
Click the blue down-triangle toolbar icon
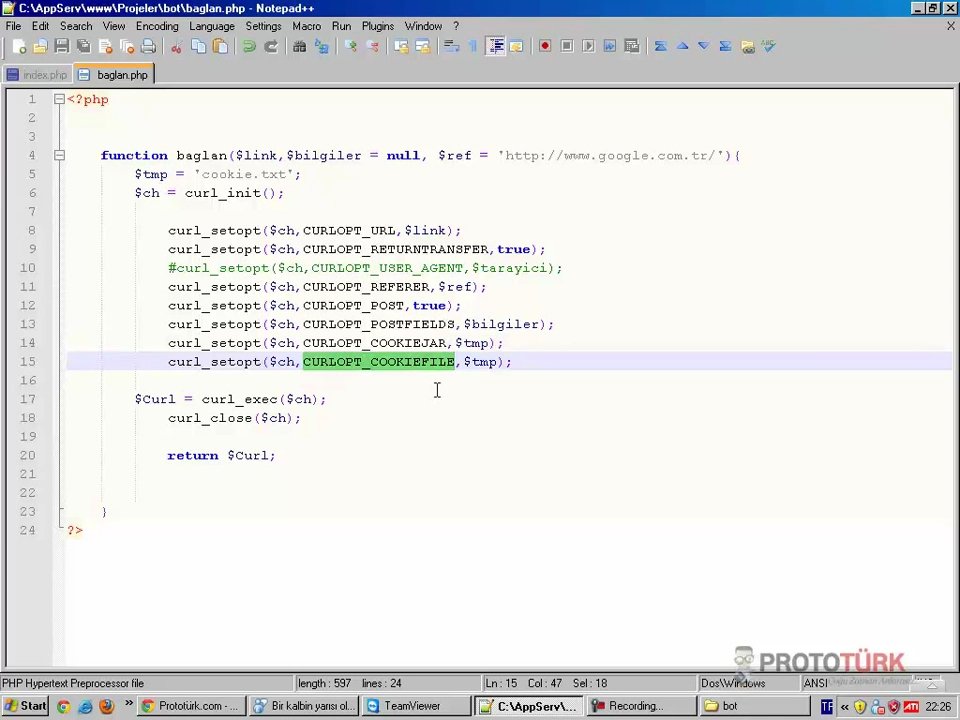click(x=704, y=47)
